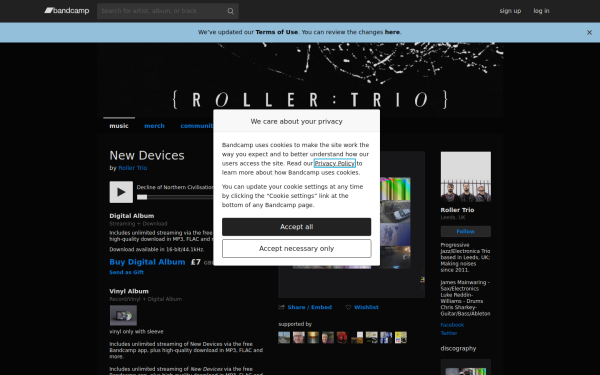
Task: Follow the 'here' link in the banner
Action: point(392,32)
